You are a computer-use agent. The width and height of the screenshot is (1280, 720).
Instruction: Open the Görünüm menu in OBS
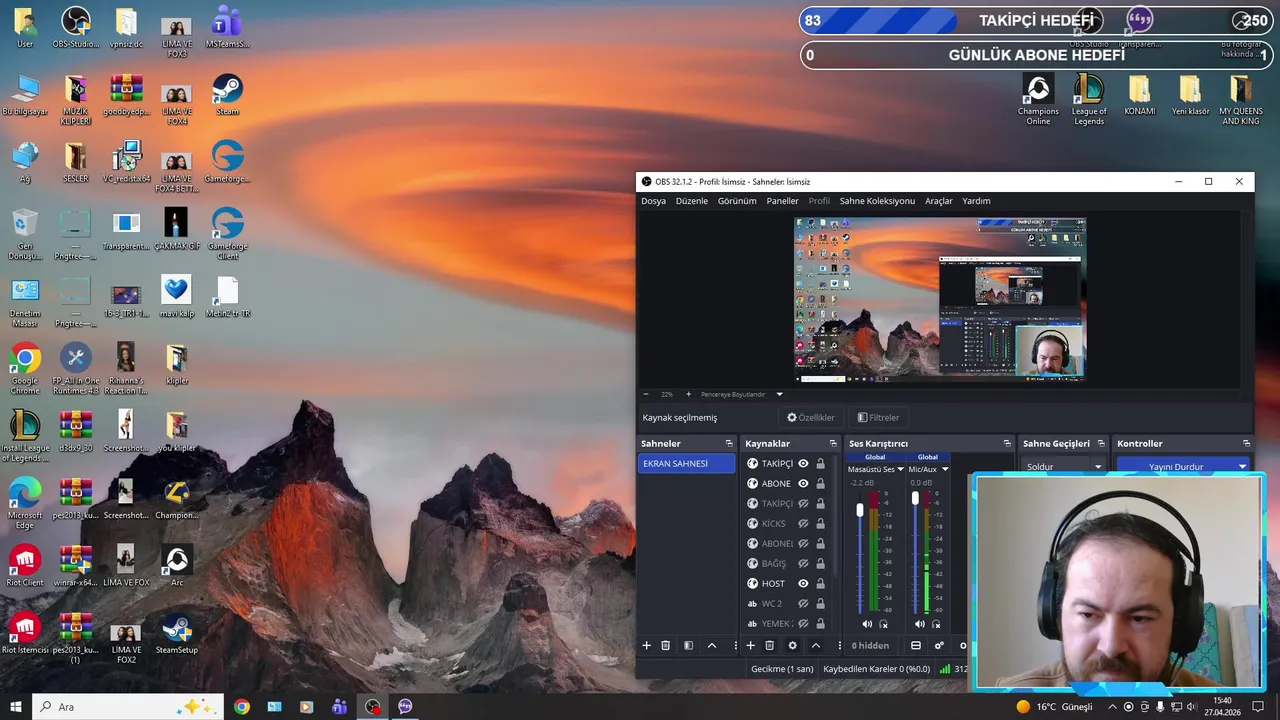point(737,201)
